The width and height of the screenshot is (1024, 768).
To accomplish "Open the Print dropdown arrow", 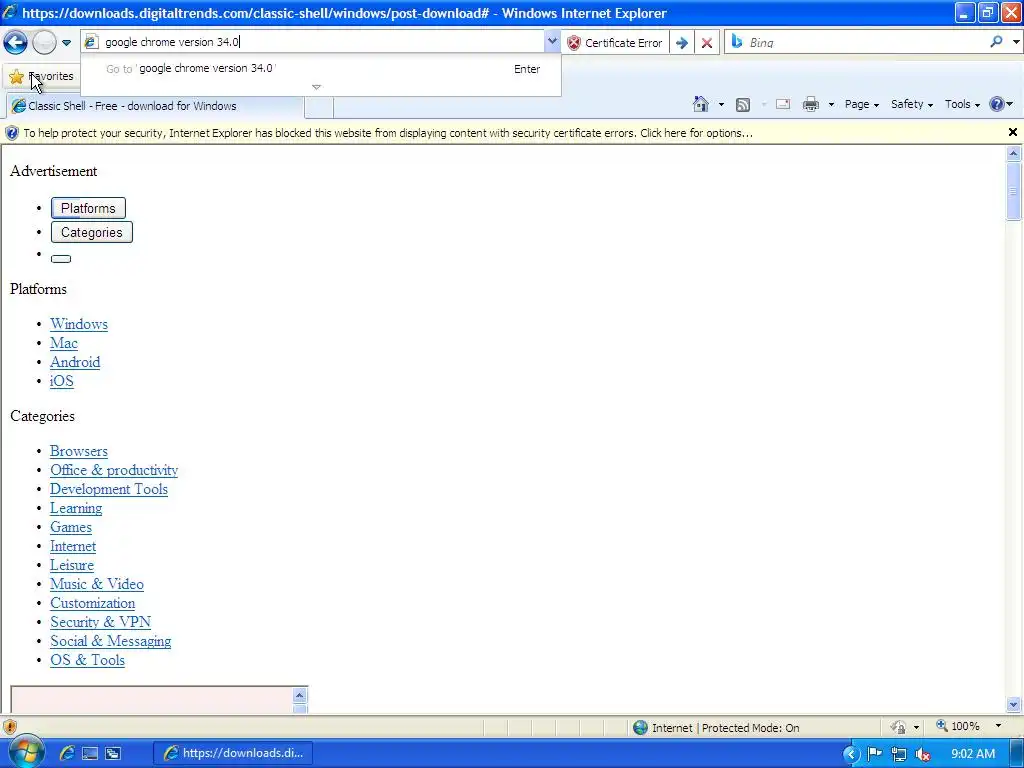I will coord(831,104).
